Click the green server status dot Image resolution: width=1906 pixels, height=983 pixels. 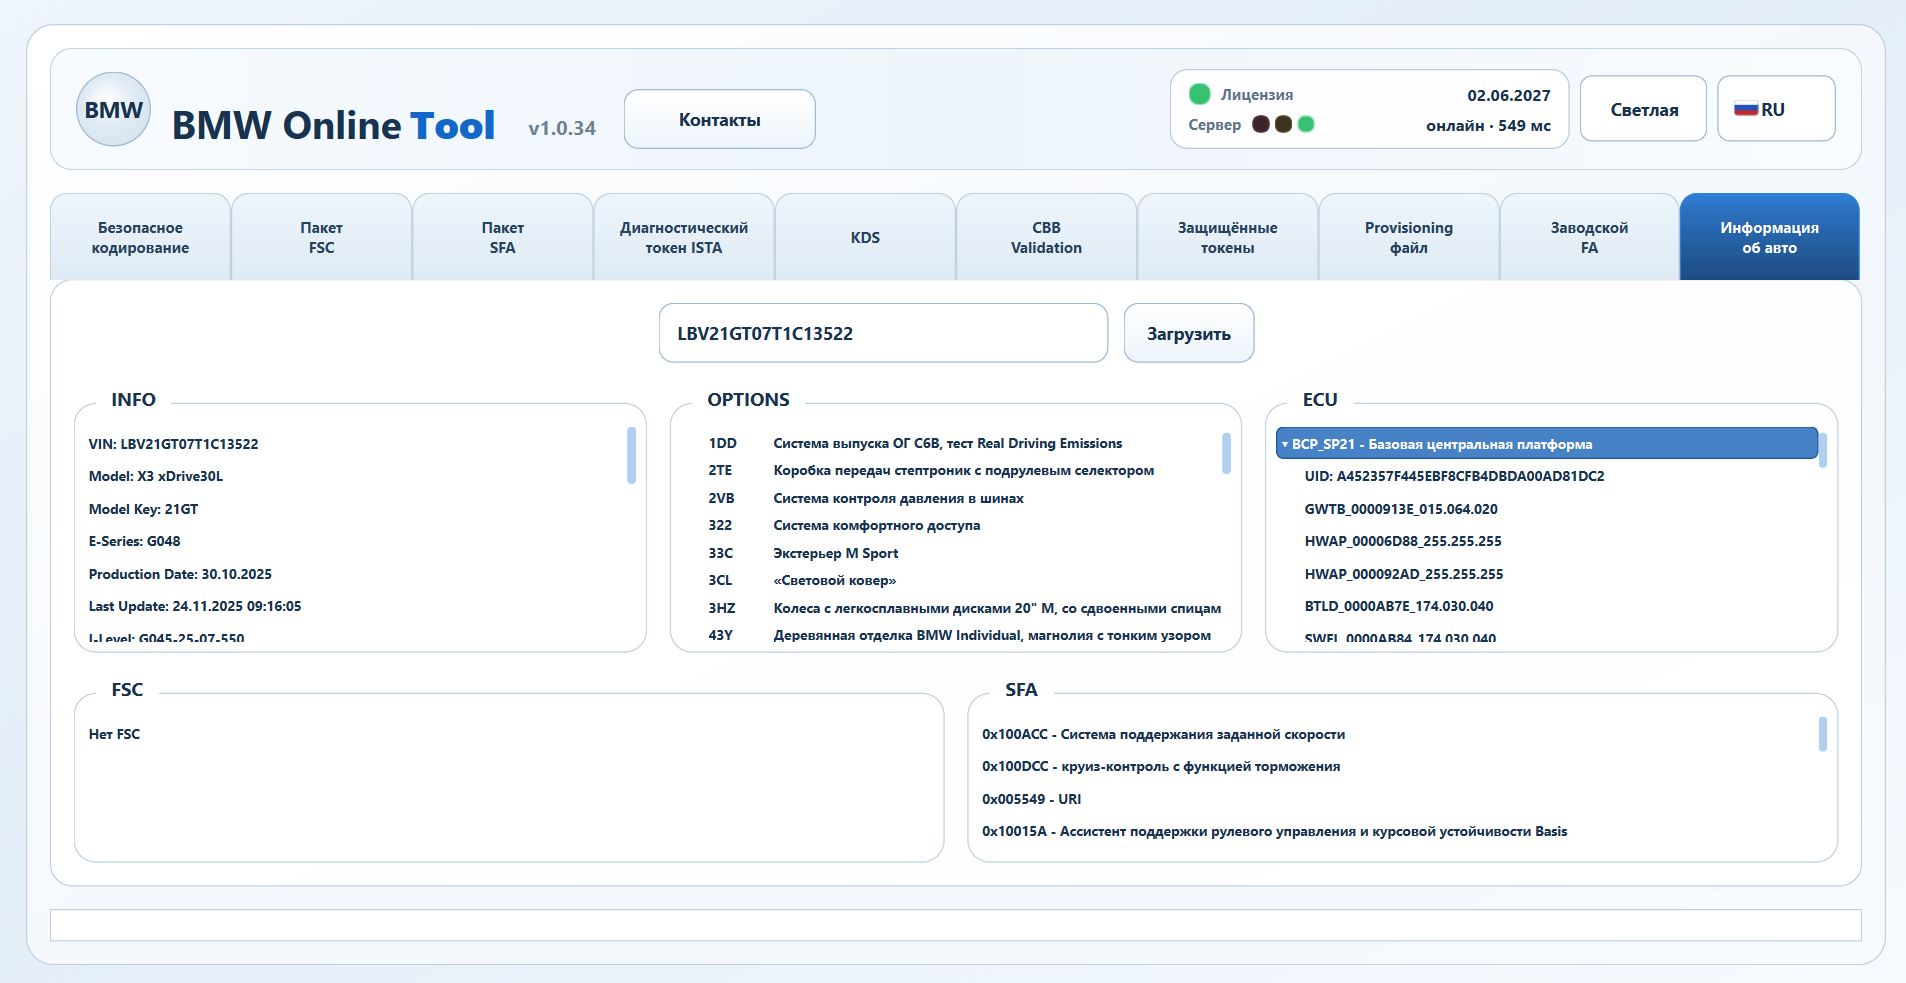pyautogui.click(x=1306, y=124)
